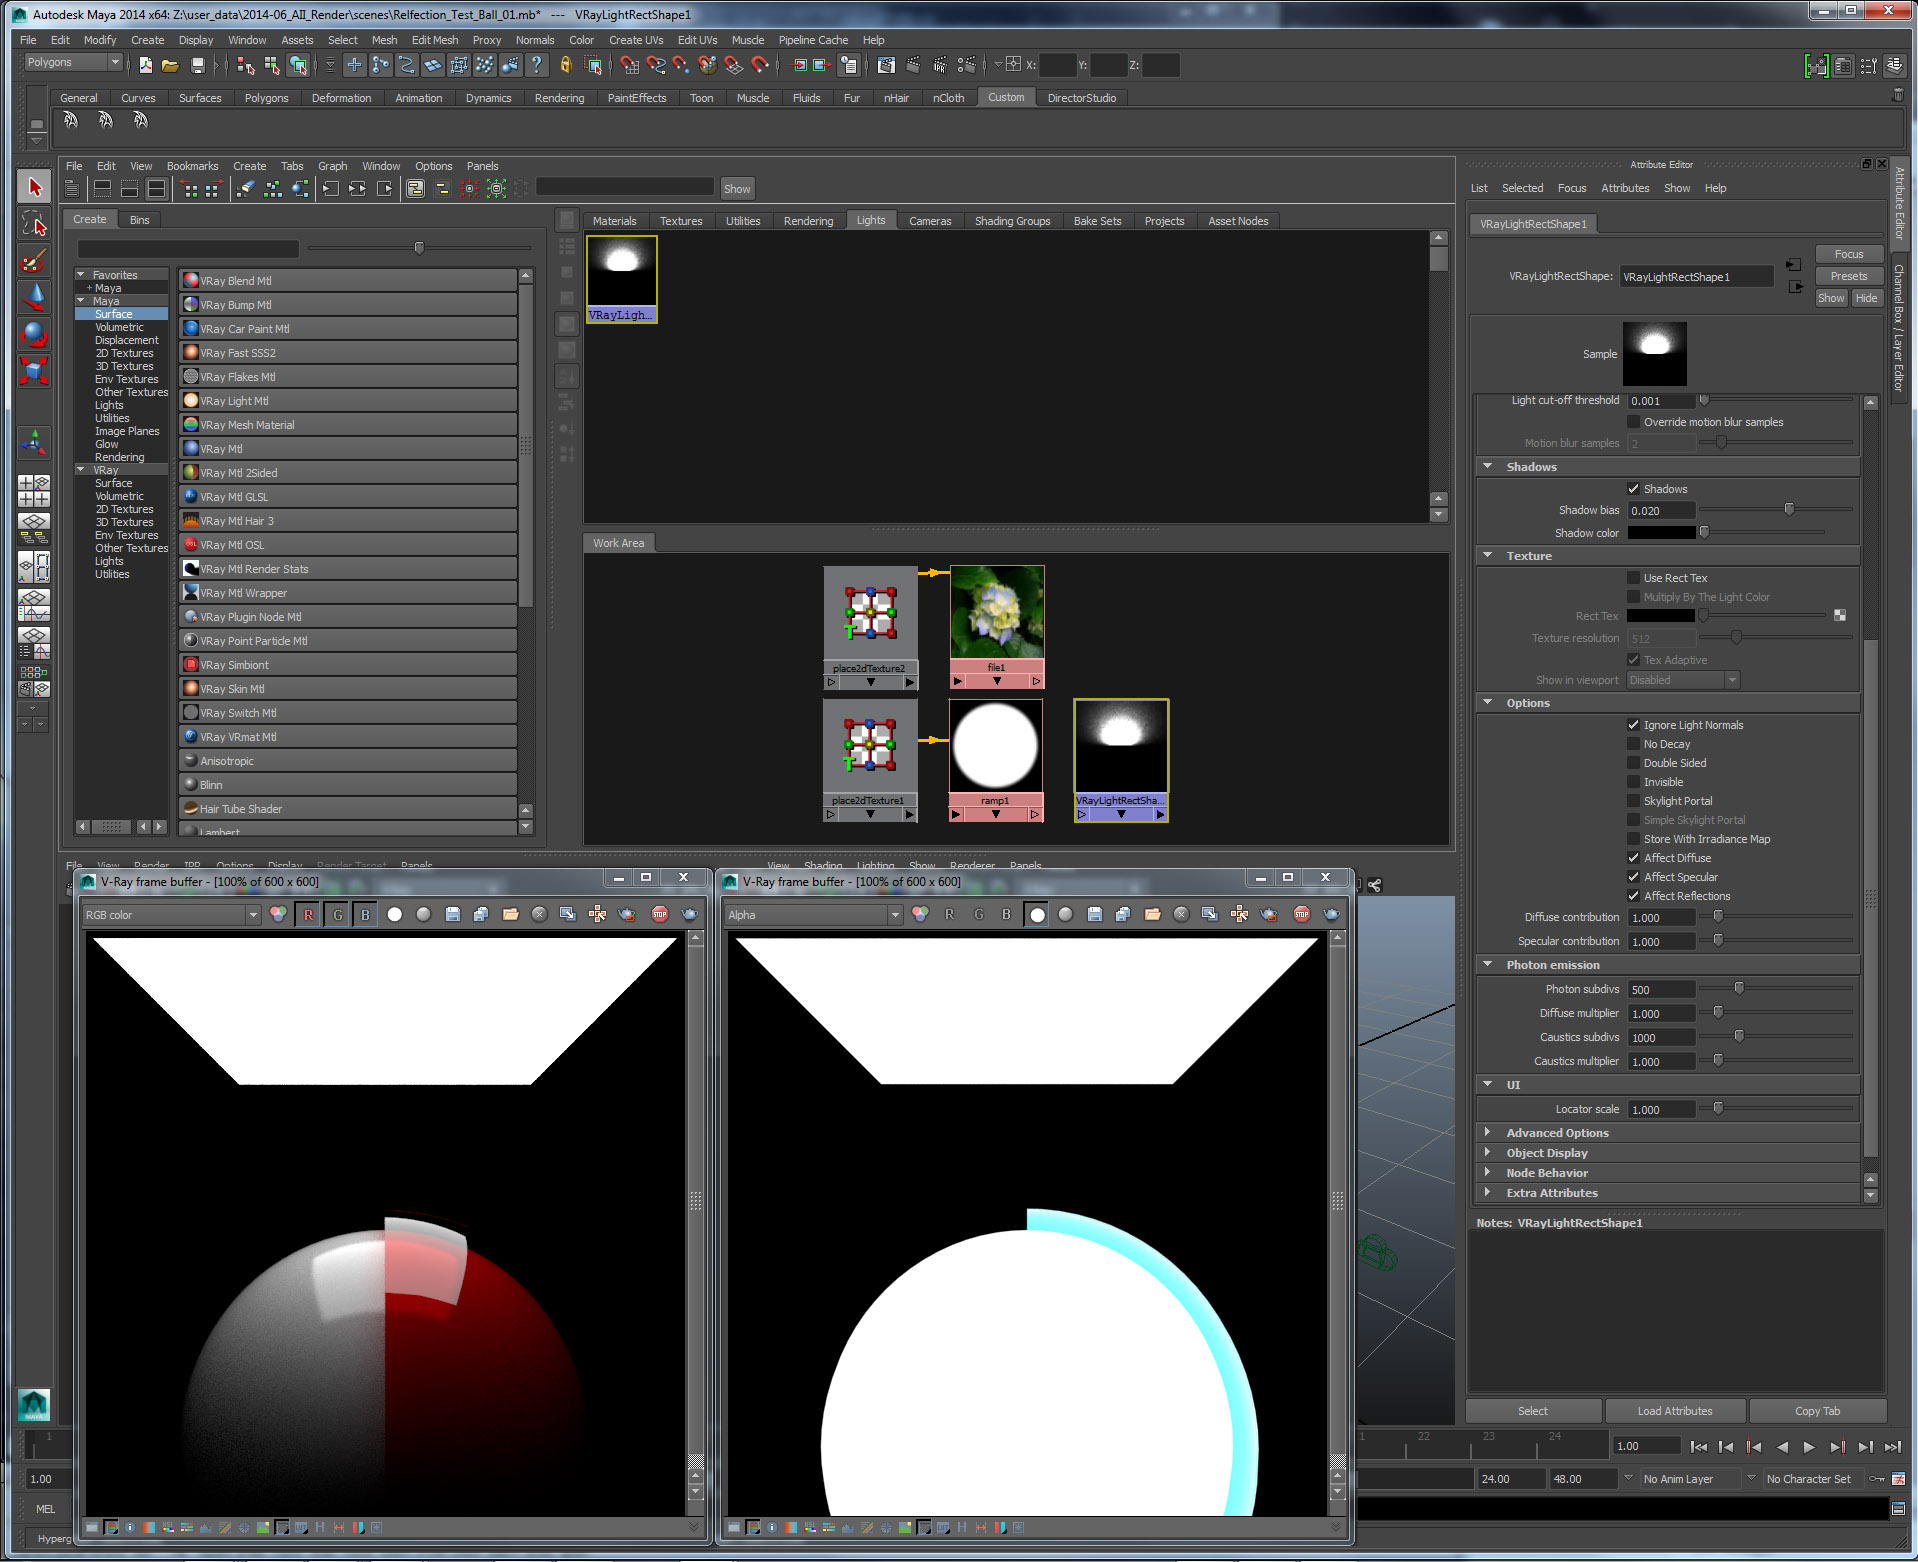Open Hypershade Graph menu
Viewport: 1918px width, 1562px height.
tap(332, 166)
